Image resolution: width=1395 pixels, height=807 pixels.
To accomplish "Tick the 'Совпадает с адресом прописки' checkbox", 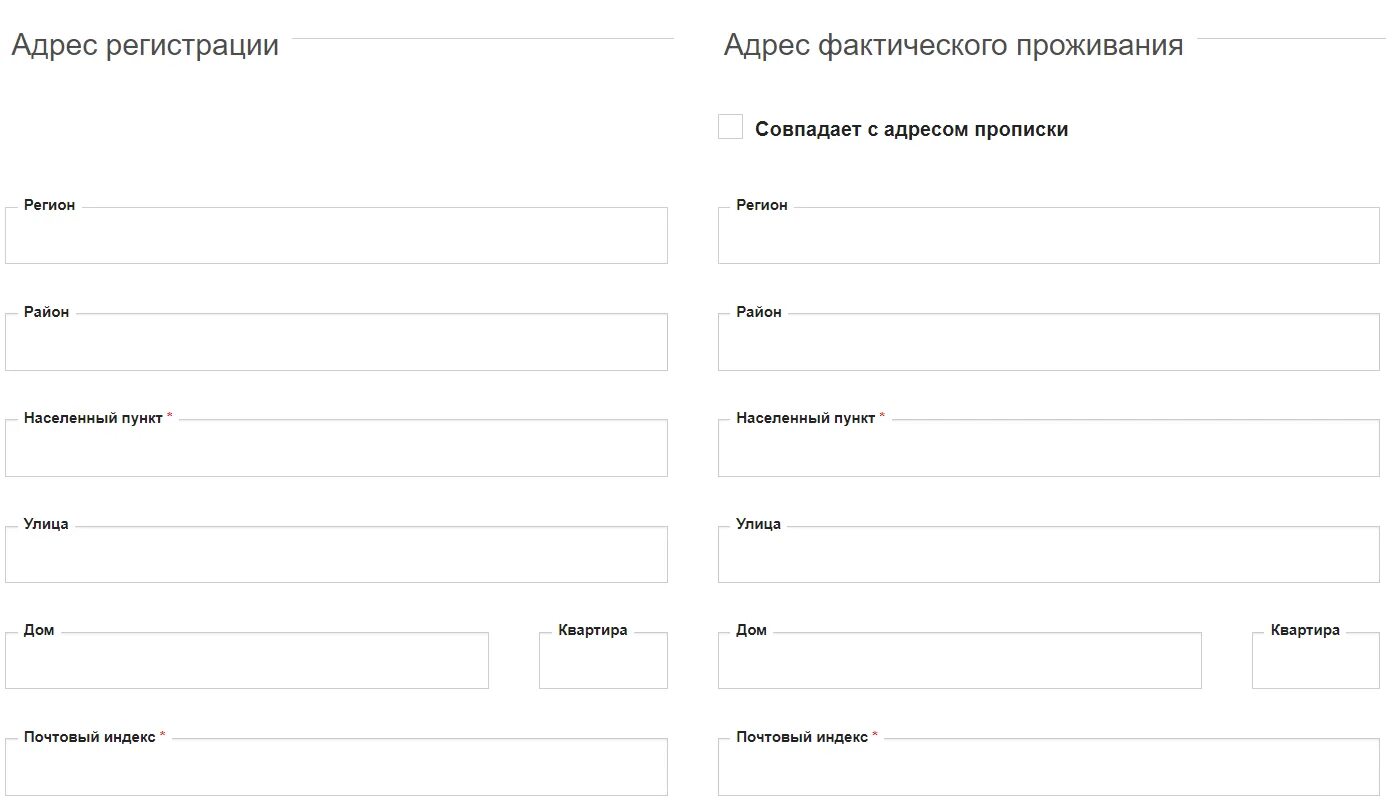I will click(x=730, y=127).
